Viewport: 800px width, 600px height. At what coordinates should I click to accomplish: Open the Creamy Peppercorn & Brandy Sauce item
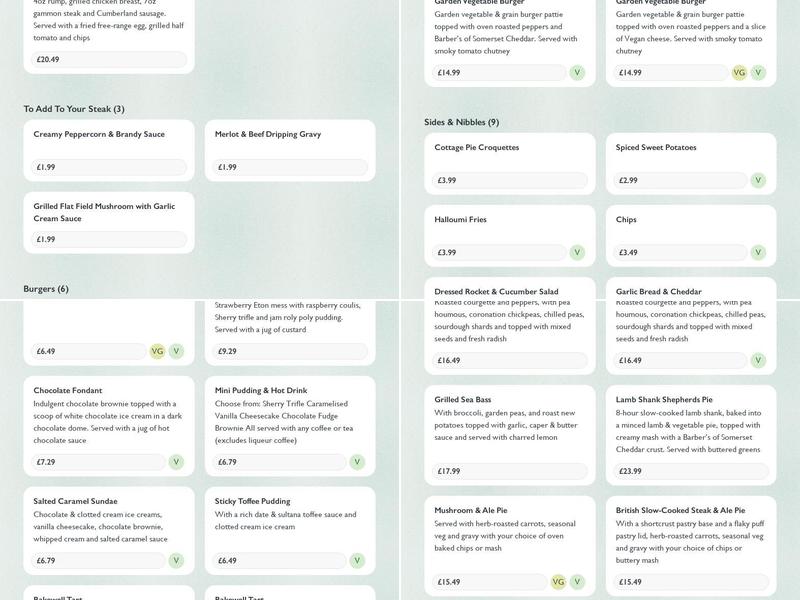pos(99,134)
